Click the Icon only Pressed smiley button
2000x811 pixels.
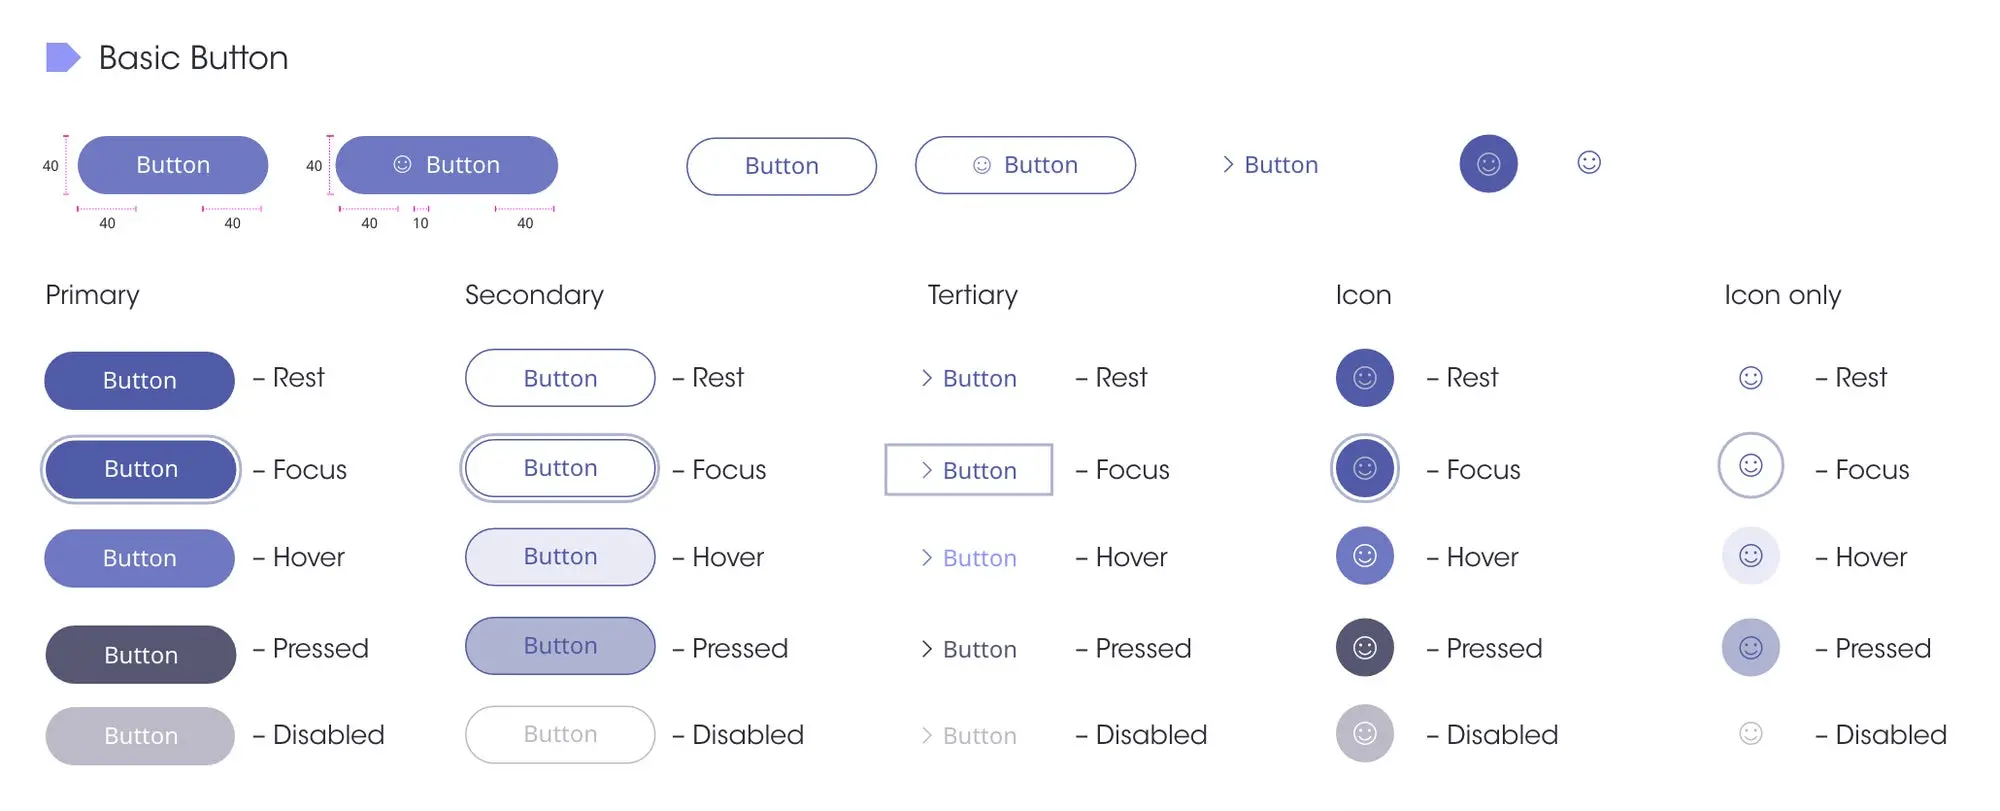click(x=1750, y=648)
